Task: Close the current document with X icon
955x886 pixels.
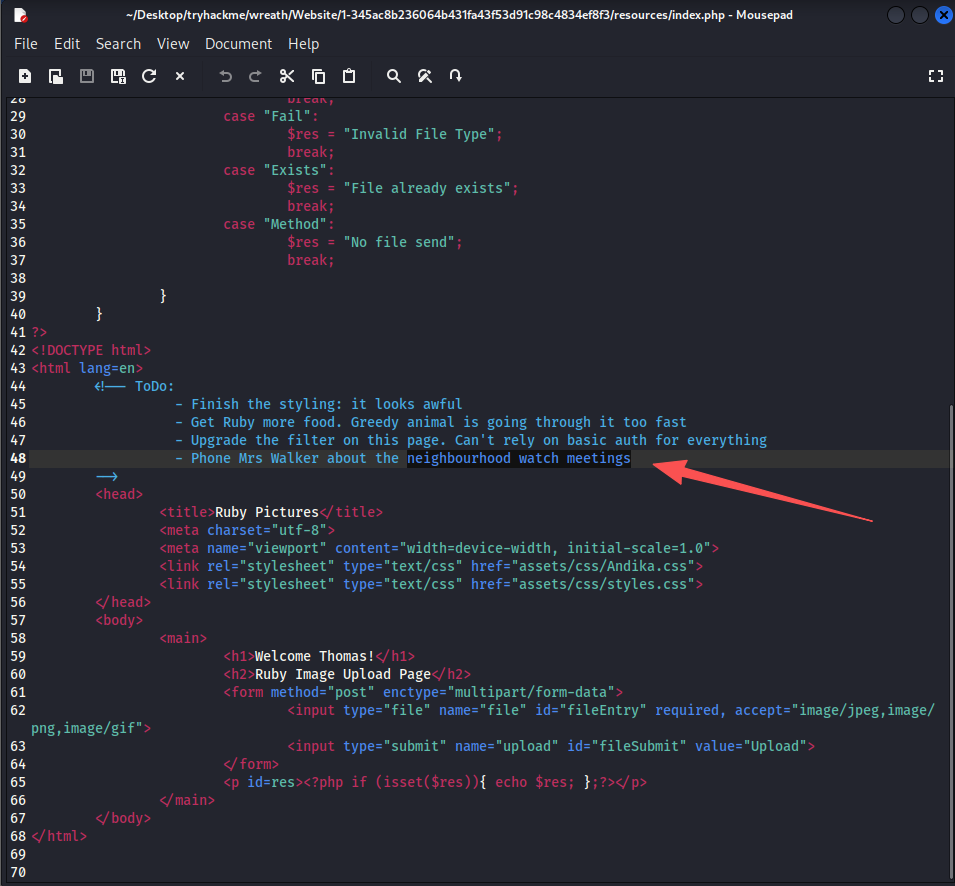Action: pyautogui.click(x=180, y=76)
